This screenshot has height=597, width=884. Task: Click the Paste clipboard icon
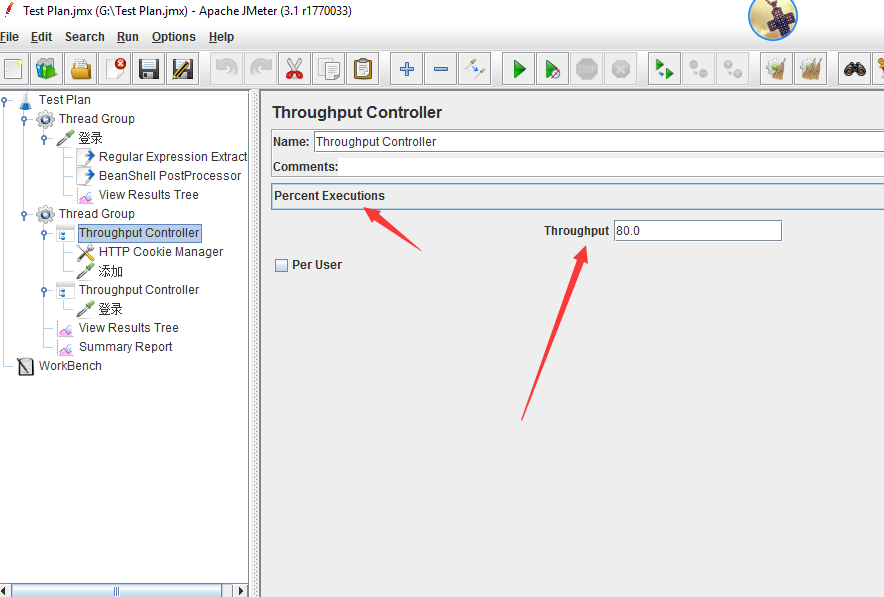pos(363,69)
